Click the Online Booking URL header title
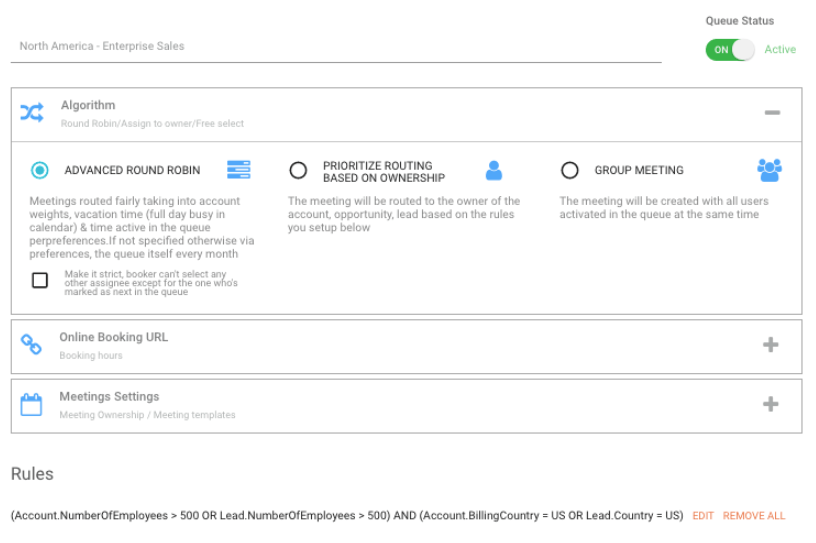 click(113, 337)
